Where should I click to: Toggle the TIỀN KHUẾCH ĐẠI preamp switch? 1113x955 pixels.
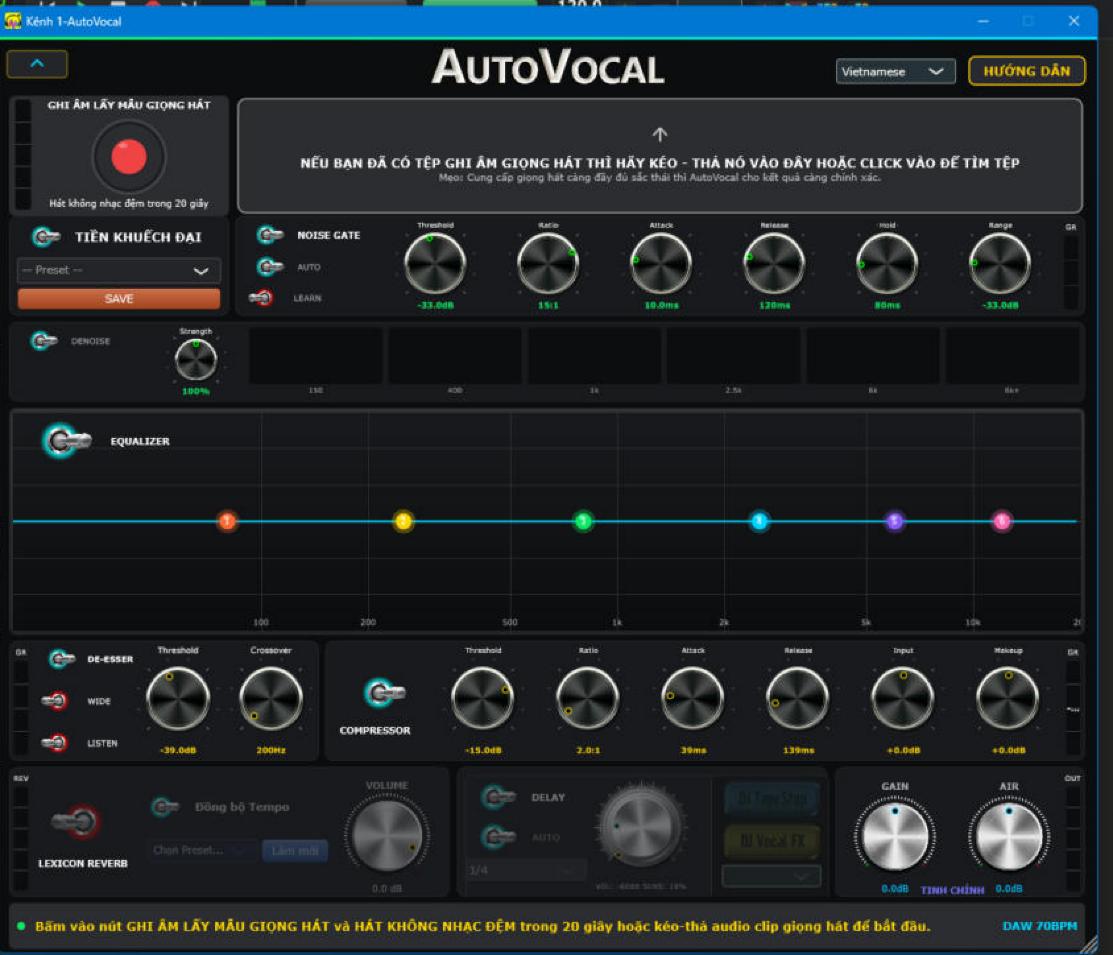click(46, 236)
